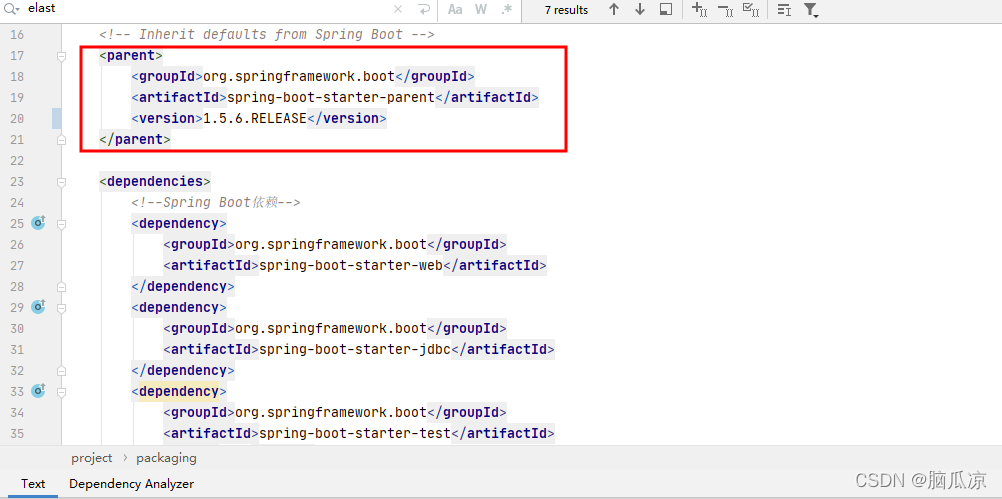Add selection for next occurrence icon
This screenshot has width=1002, height=499.
[700, 10]
